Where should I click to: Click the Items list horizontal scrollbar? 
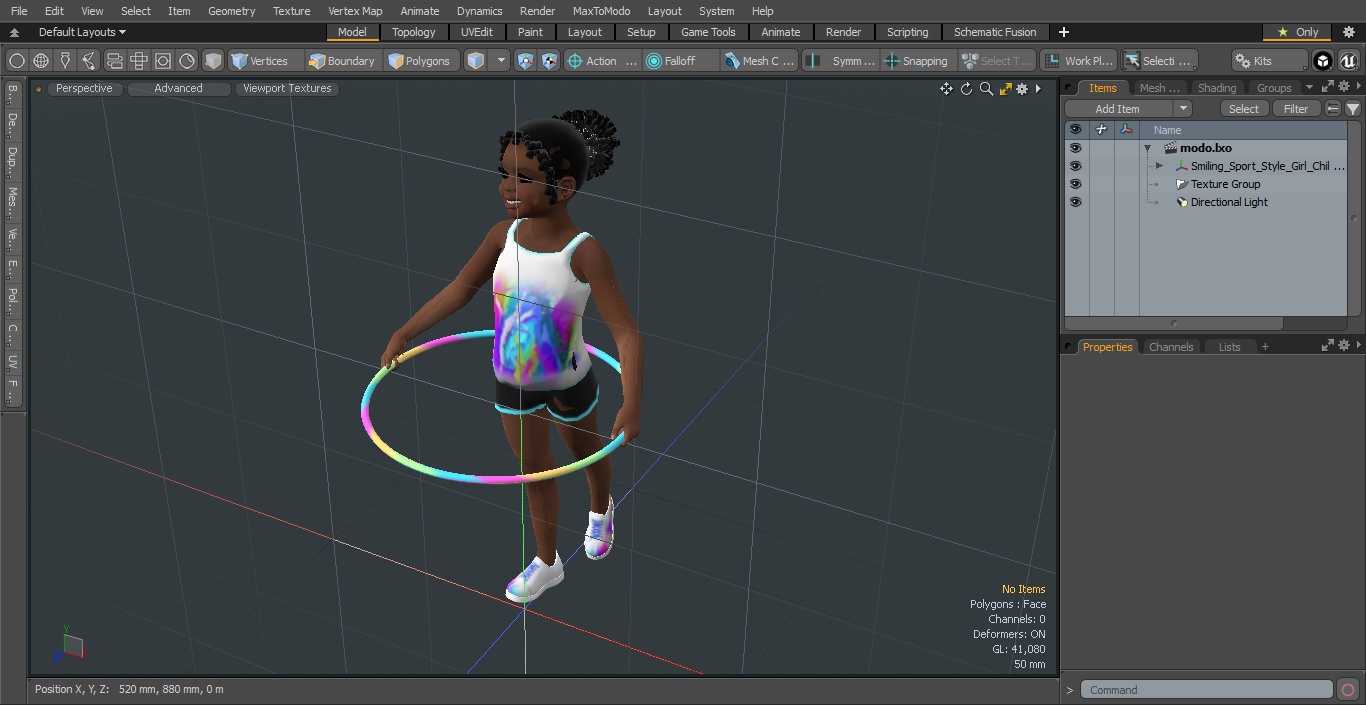pyautogui.click(x=1175, y=323)
